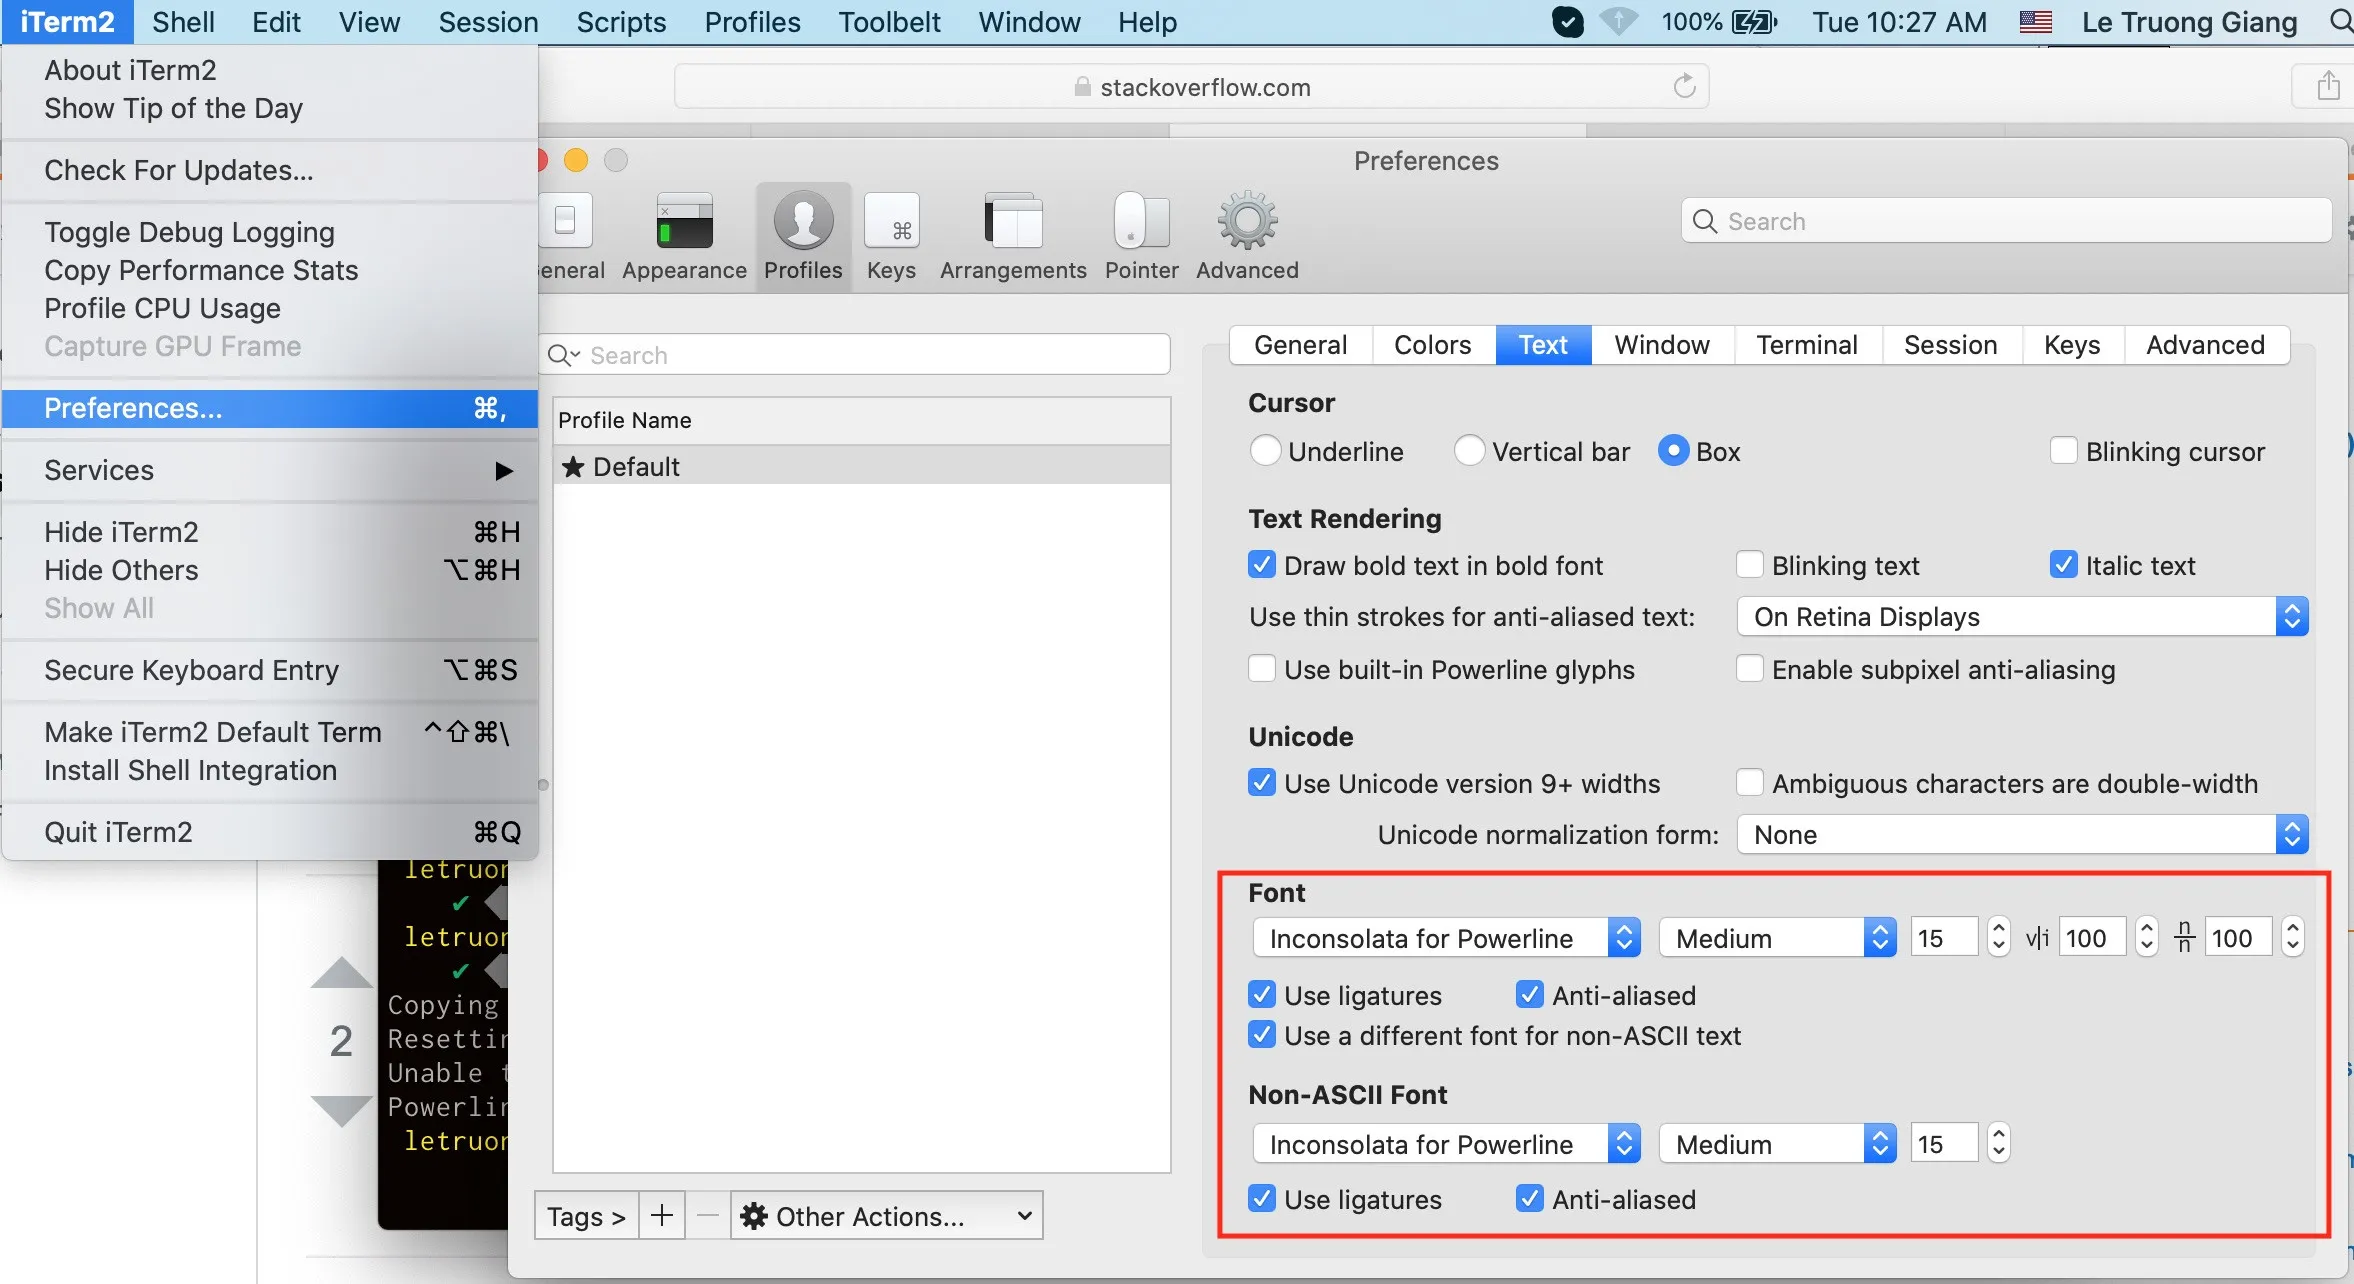Click the plus button to add profile
Image resolution: width=2354 pixels, height=1284 pixels.
(661, 1216)
